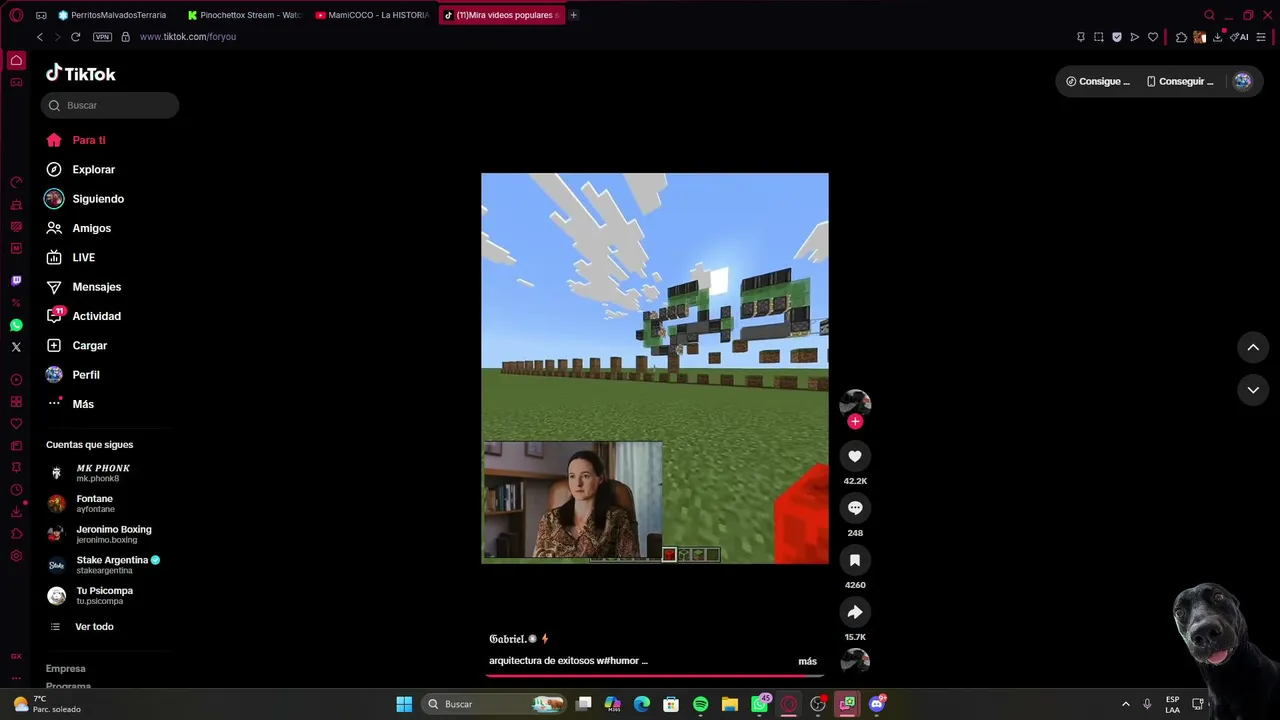Open the 'Más' menu in TikTok sidebar

[83, 404]
